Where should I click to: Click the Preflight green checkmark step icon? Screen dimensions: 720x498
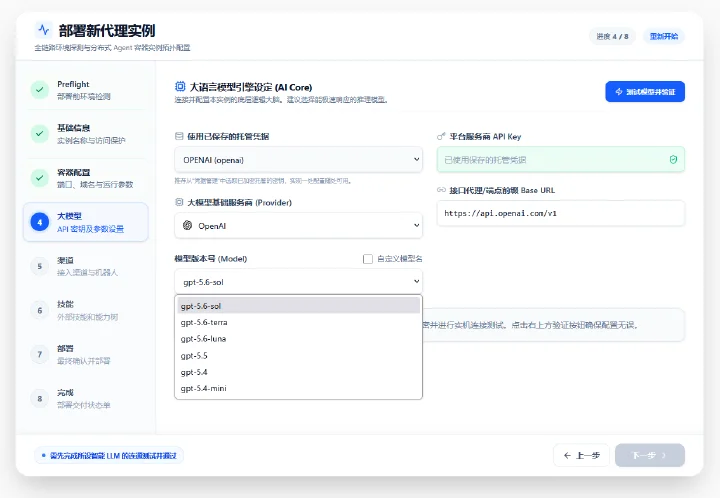[x=39, y=90]
